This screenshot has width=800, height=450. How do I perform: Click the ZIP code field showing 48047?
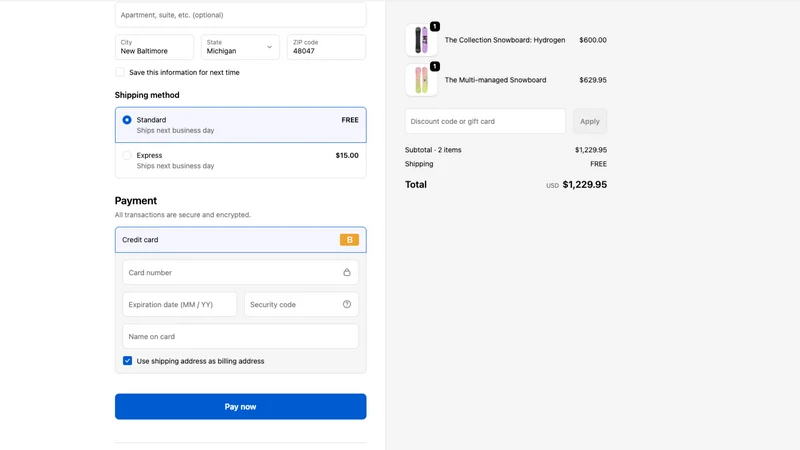click(327, 47)
